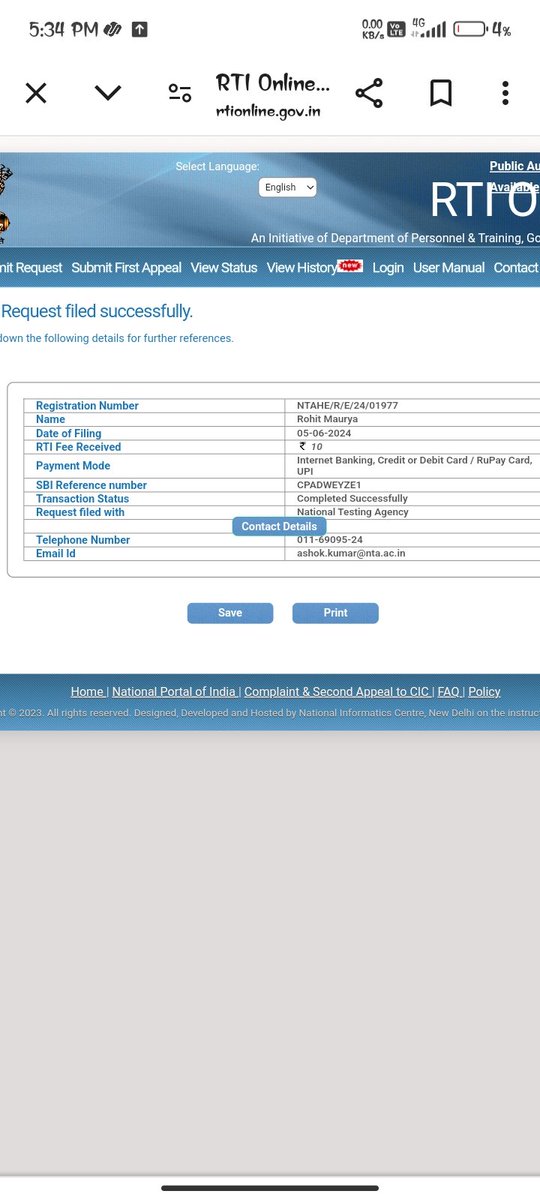Select telephone number 011-69095-24
Image resolution: width=540 pixels, height=1200 pixels.
pos(330,540)
